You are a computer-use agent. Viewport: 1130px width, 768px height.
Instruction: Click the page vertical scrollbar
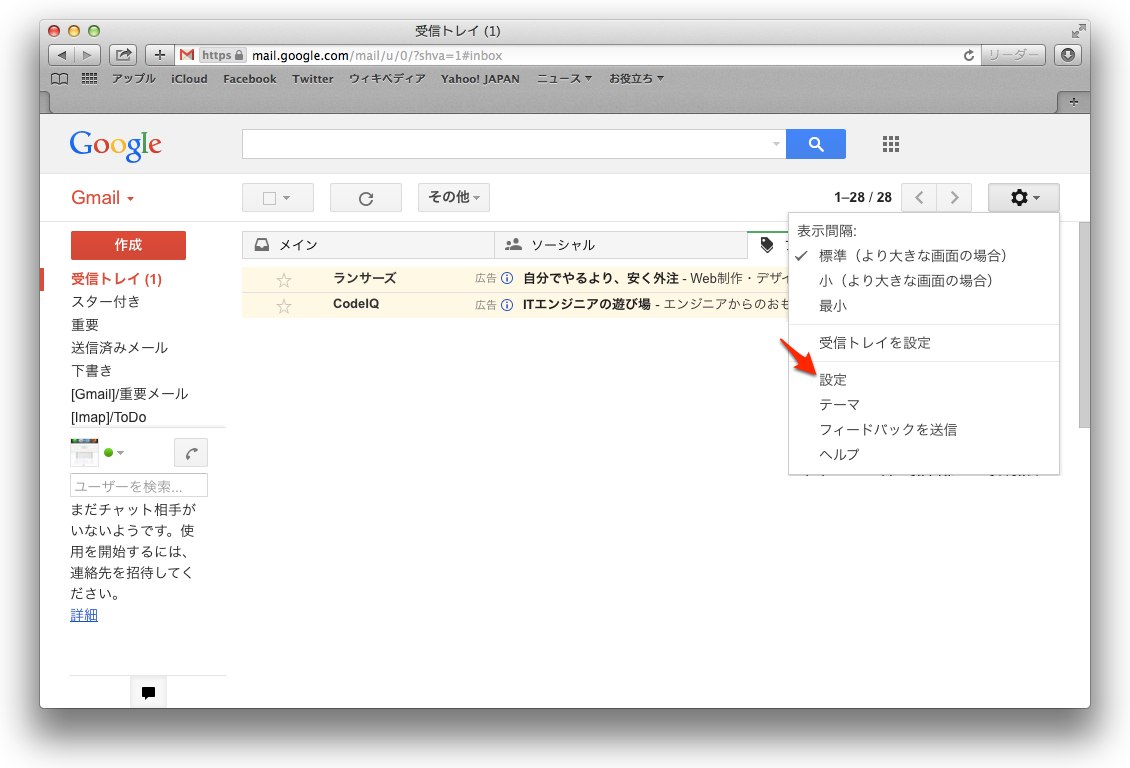(1084, 324)
